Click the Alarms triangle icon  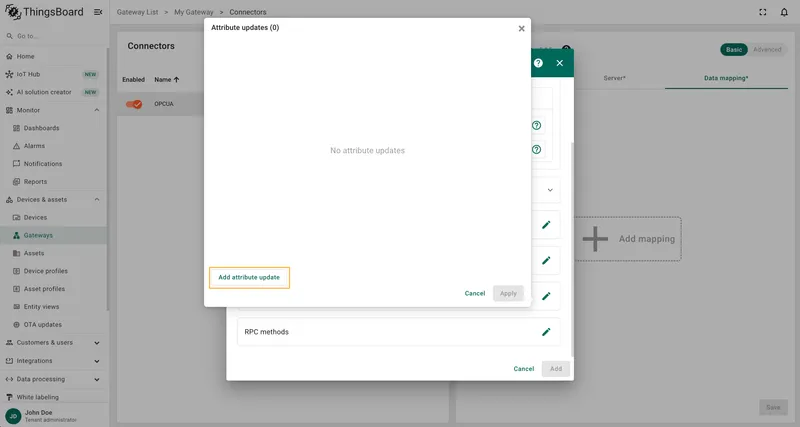16,146
